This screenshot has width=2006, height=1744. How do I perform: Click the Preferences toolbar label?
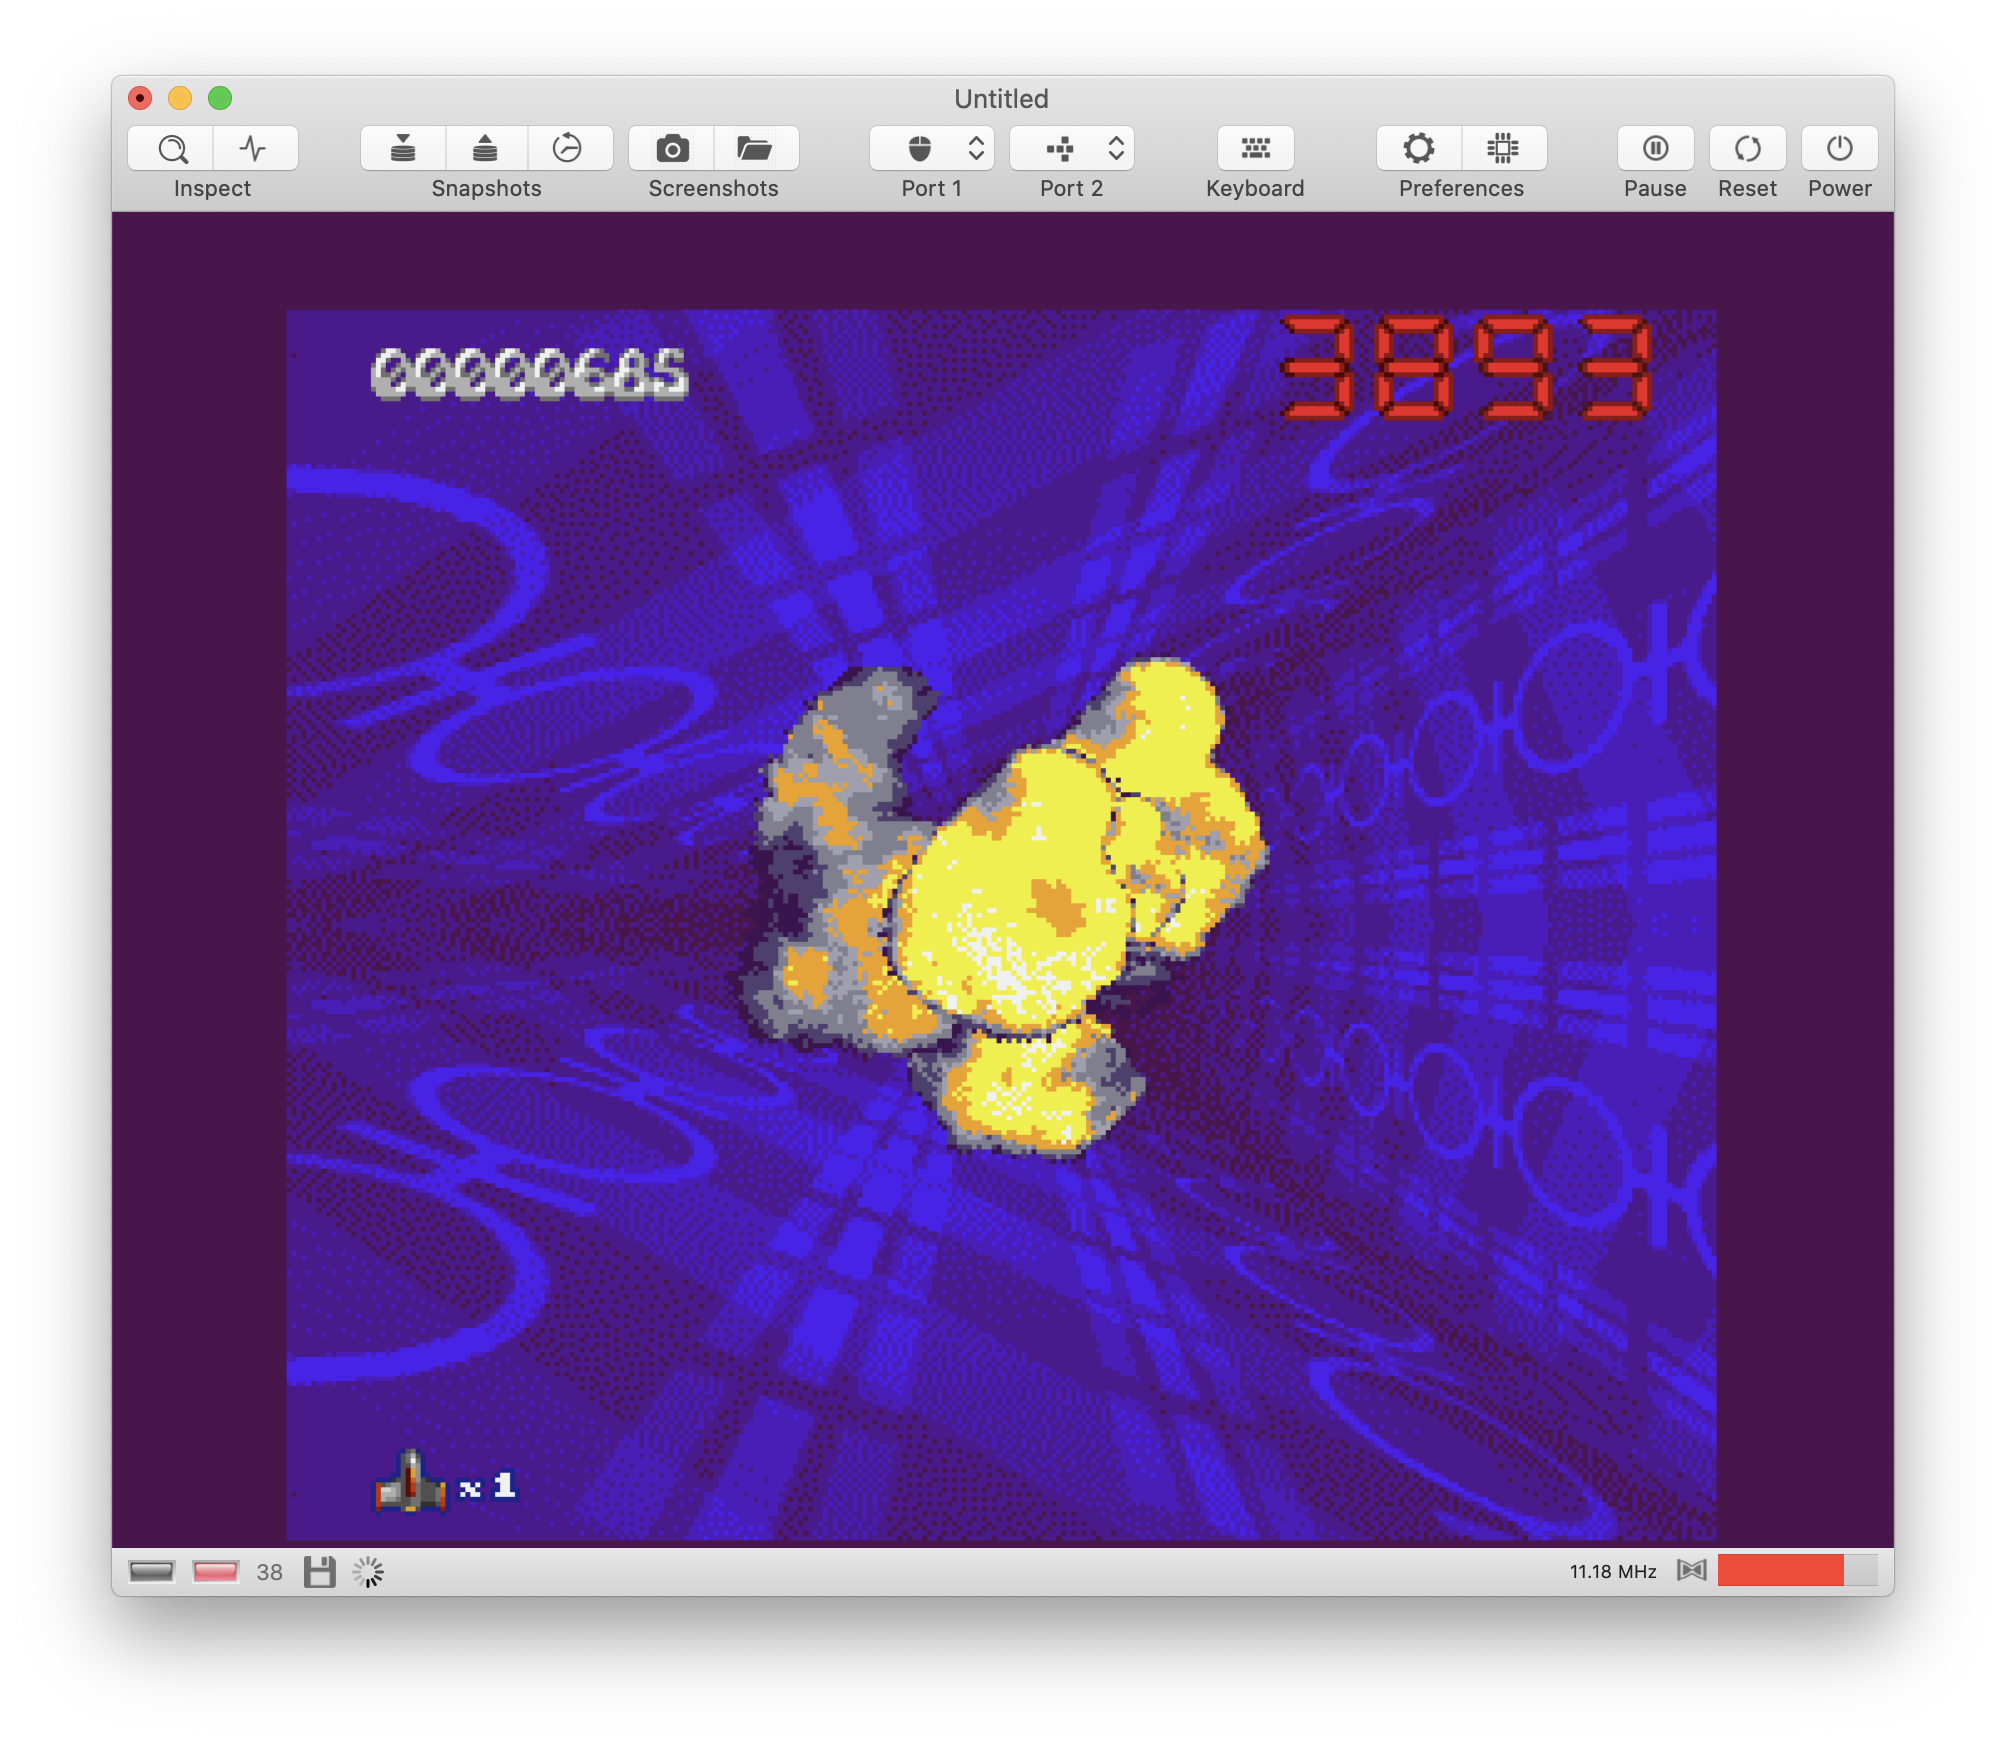[1462, 189]
